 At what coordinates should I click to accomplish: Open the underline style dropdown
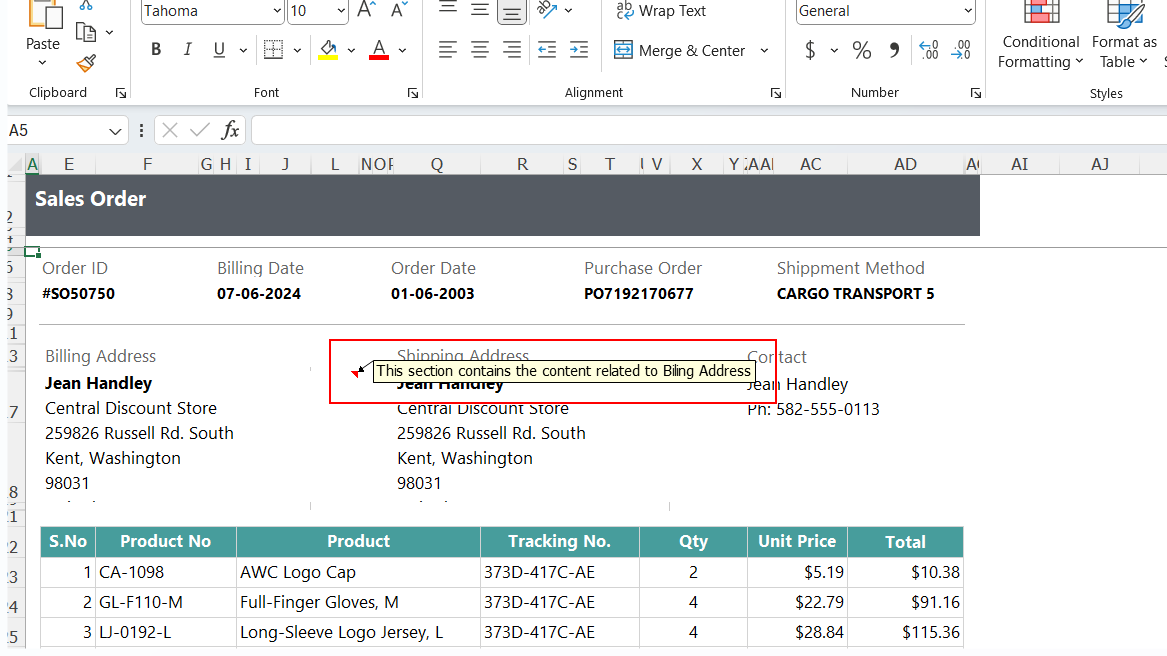coord(243,51)
